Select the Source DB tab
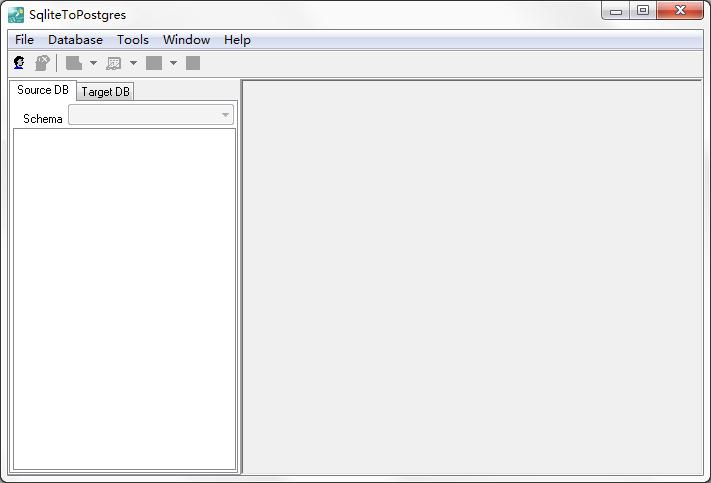Image resolution: width=711 pixels, height=483 pixels. [x=43, y=90]
